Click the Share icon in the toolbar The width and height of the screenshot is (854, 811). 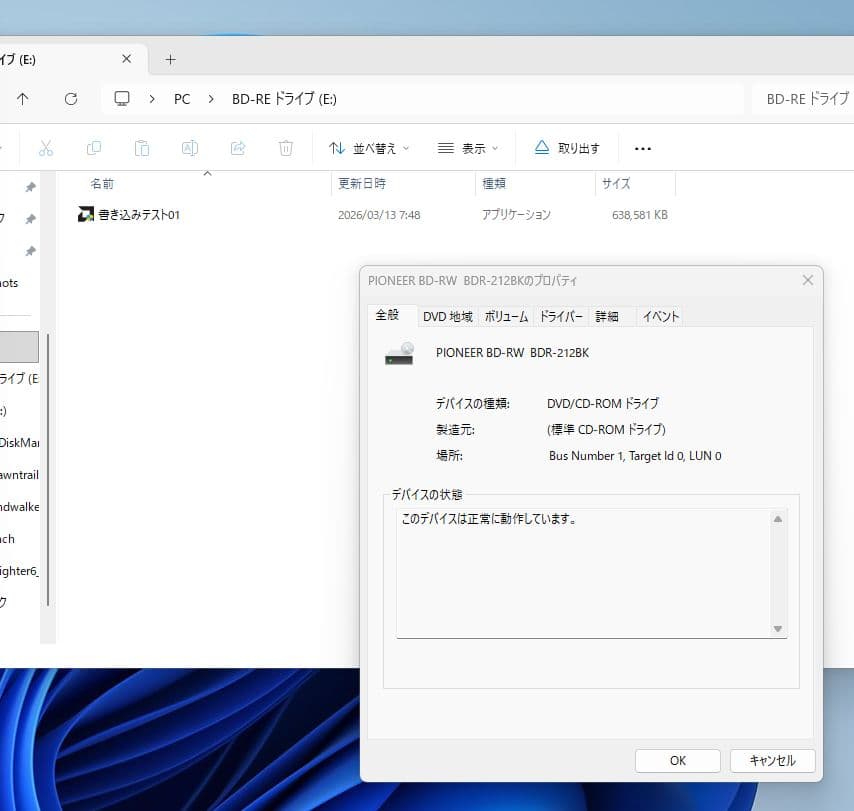click(x=238, y=148)
